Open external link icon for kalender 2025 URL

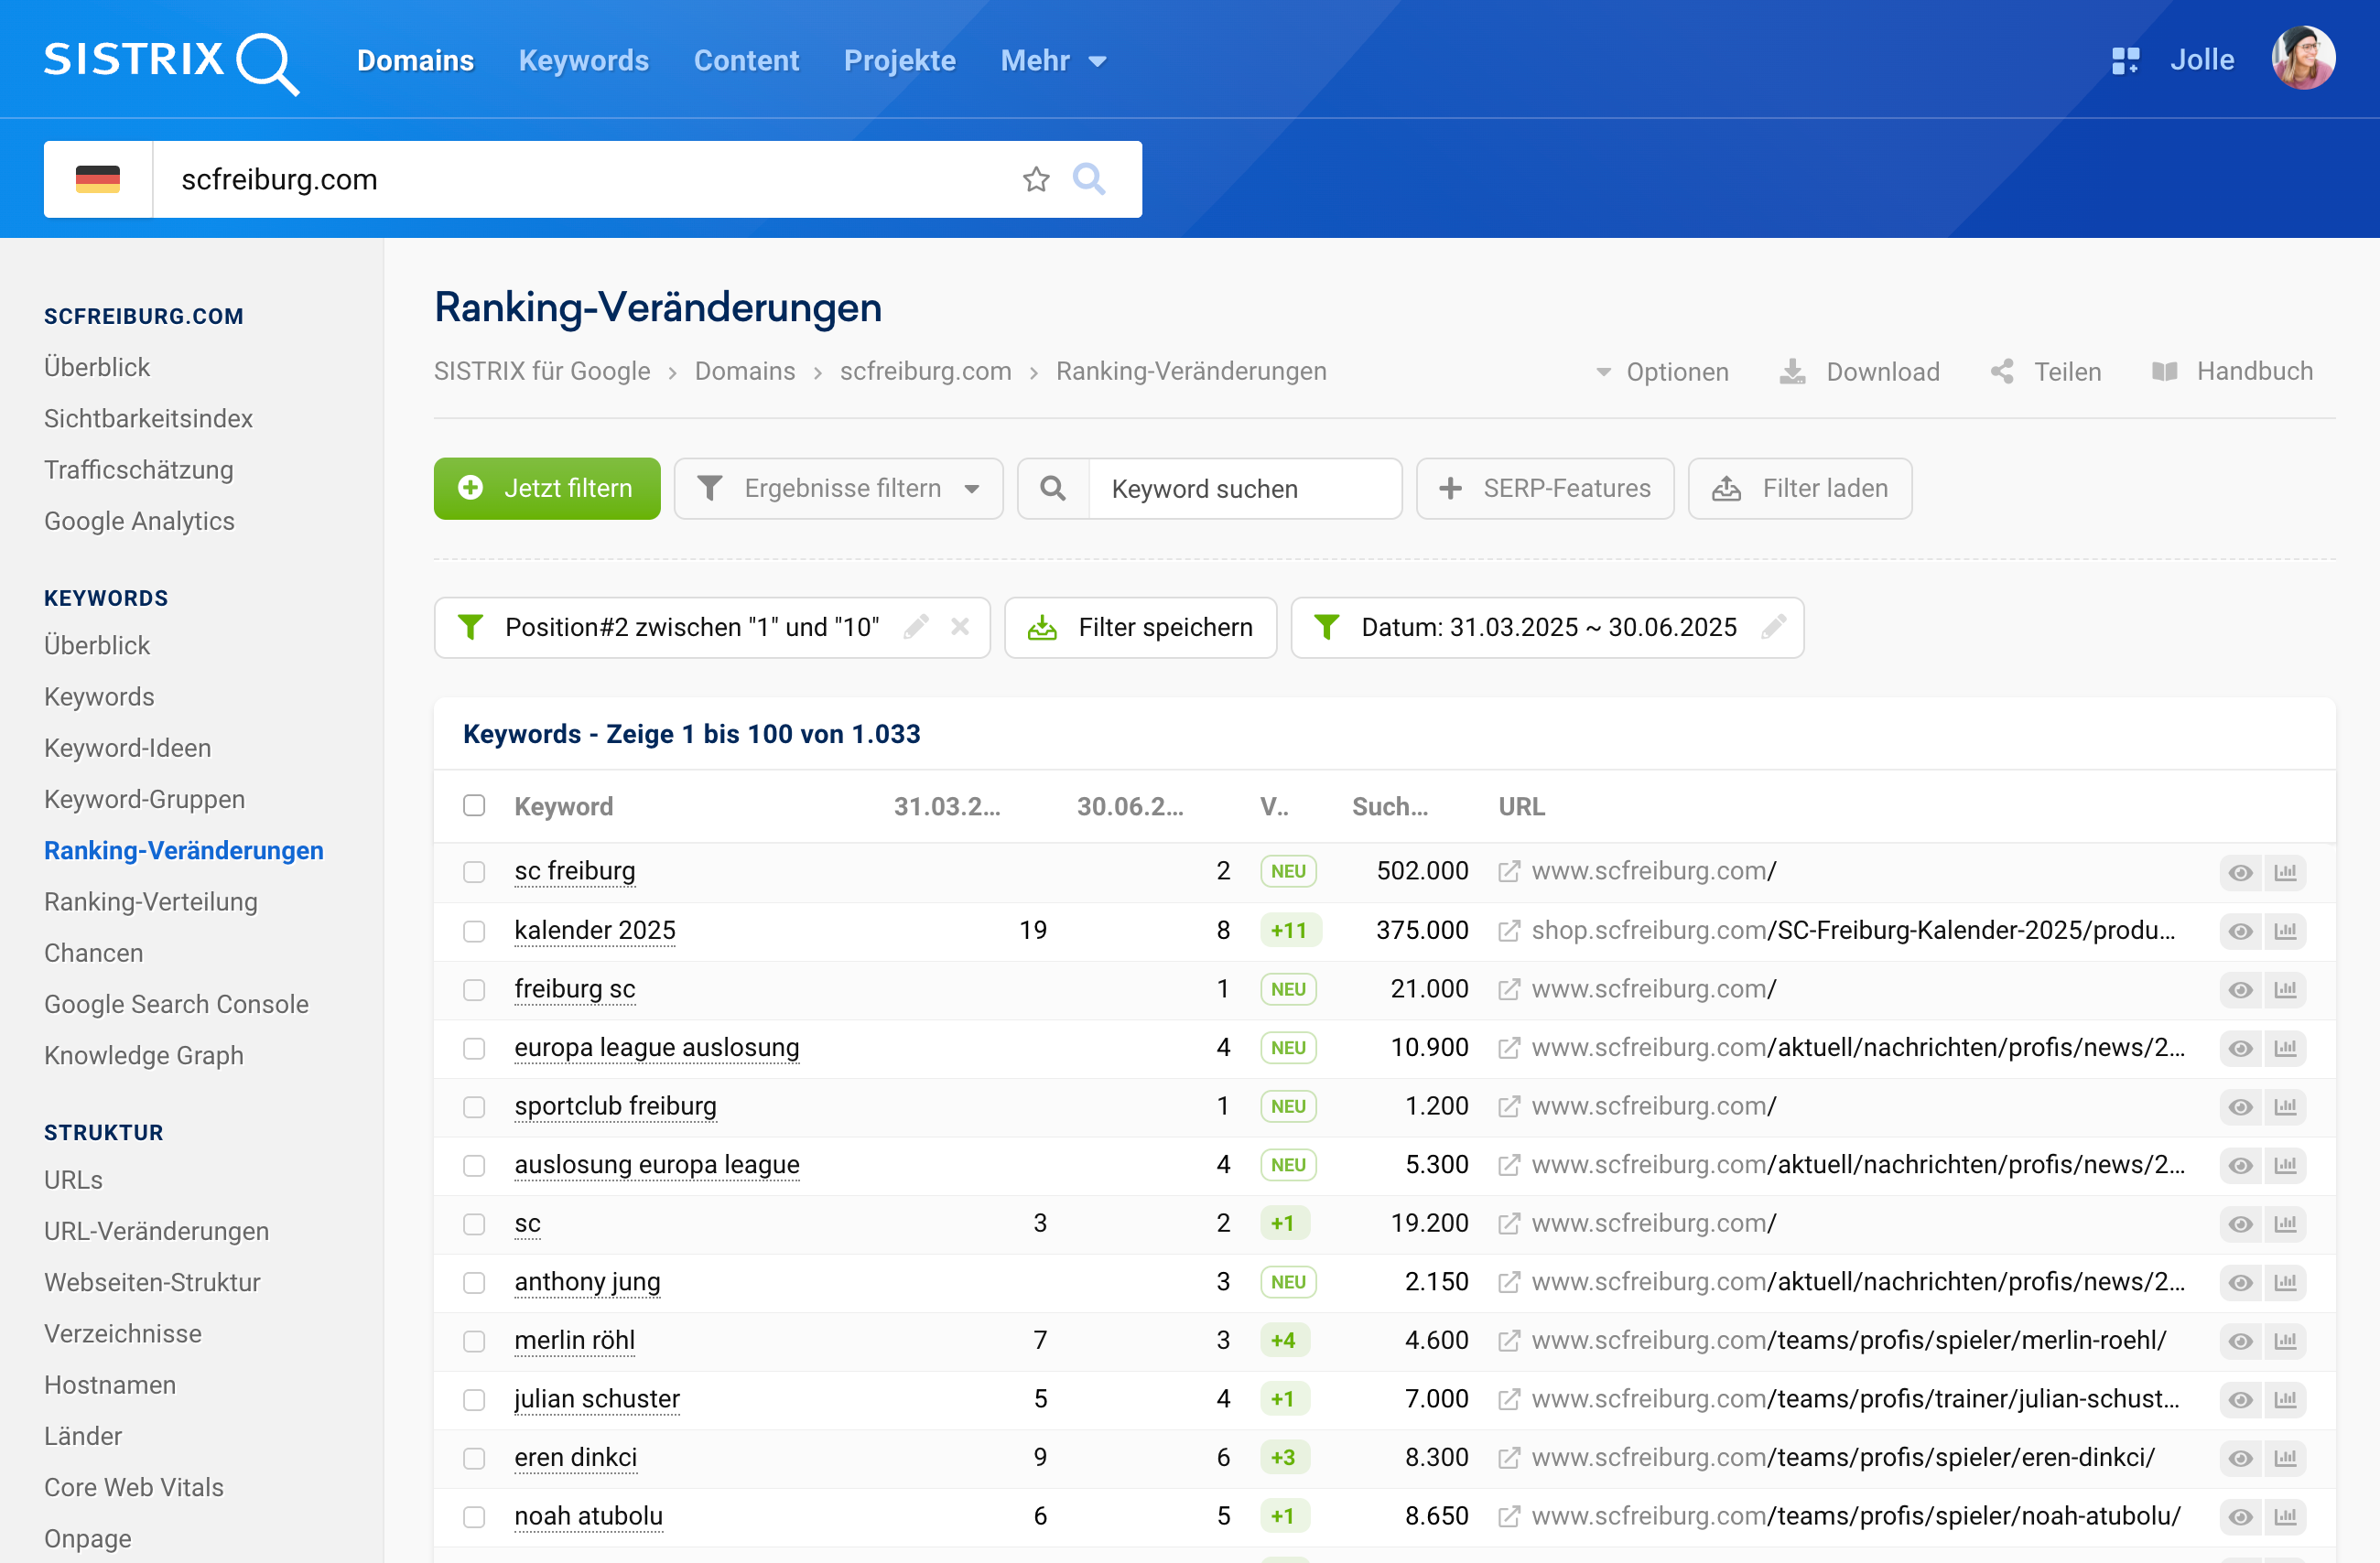pos(1509,931)
